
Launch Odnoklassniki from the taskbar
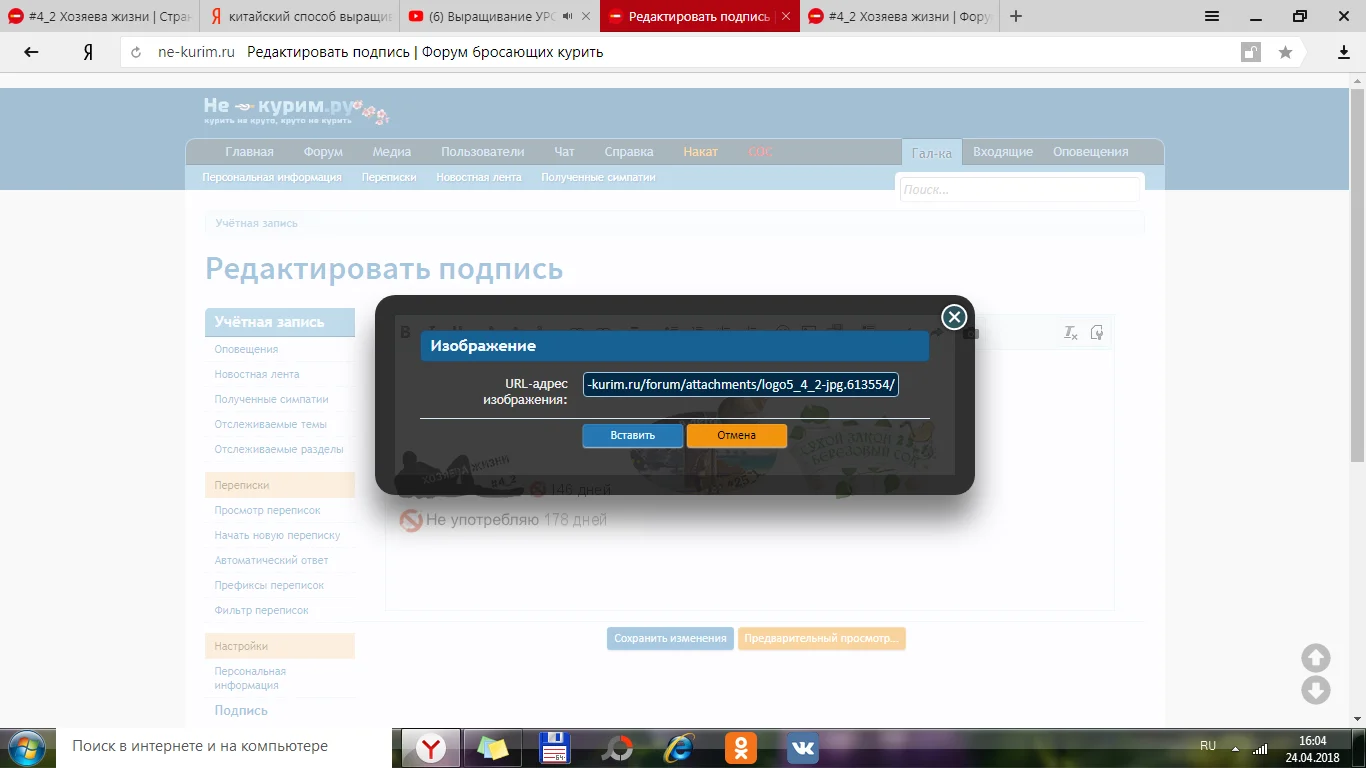(741, 747)
